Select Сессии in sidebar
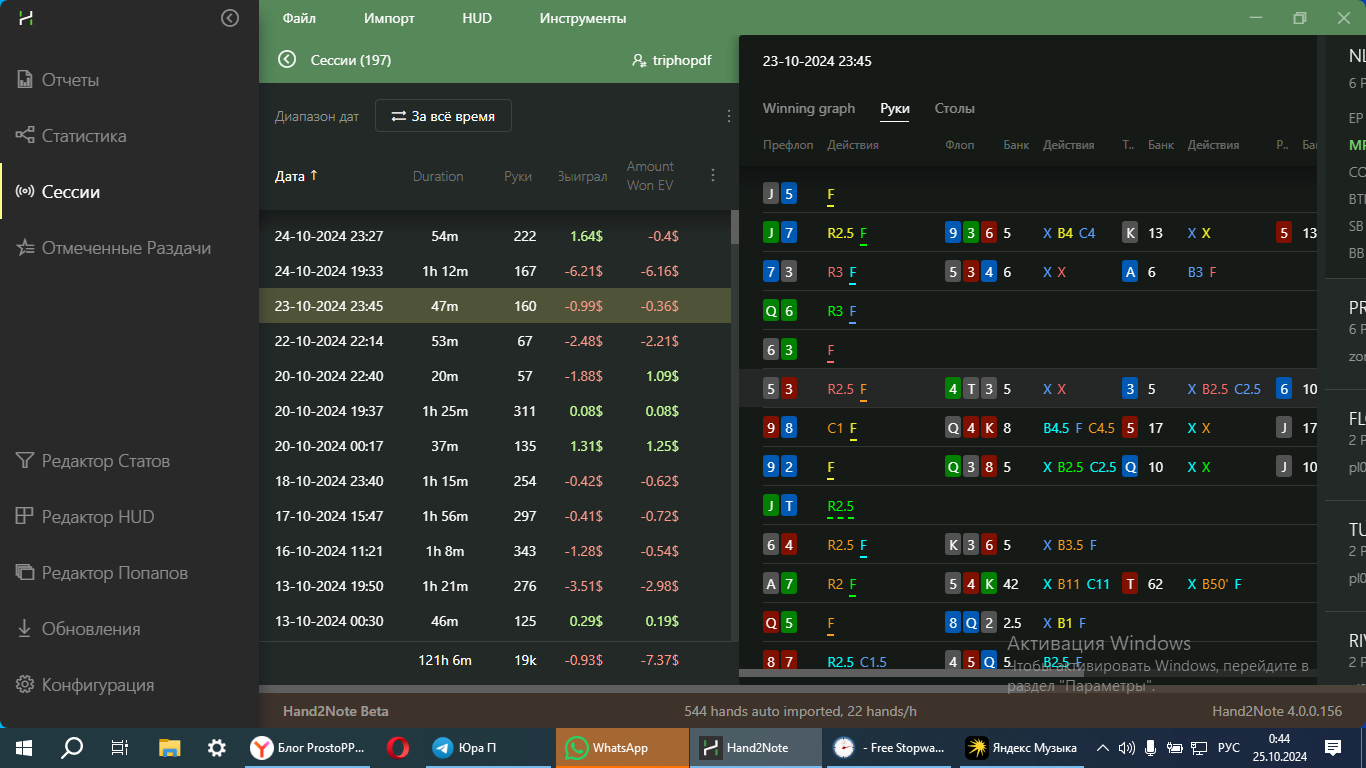The height and width of the screenshot is (768, 1366). tap(70, 192)
